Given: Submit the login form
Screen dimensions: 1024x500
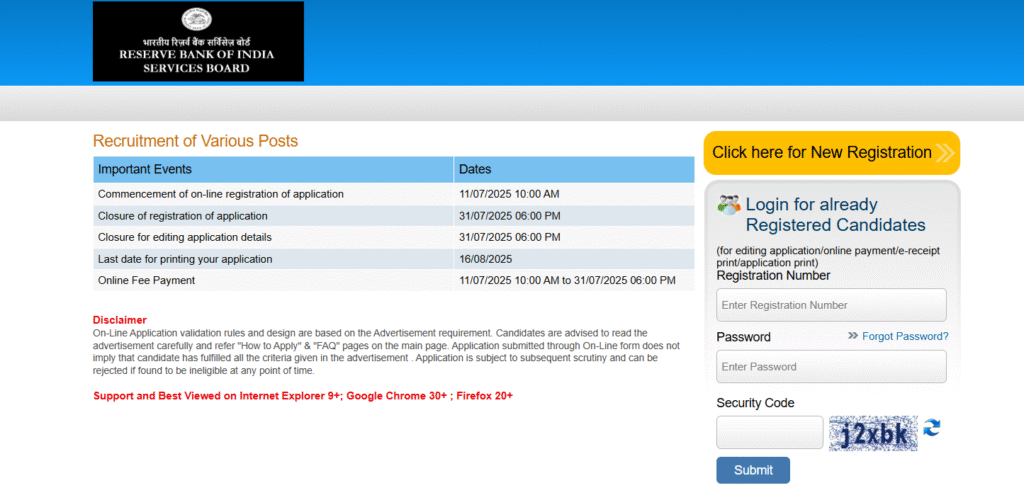Looking at the screenshot, I should 753,470.
